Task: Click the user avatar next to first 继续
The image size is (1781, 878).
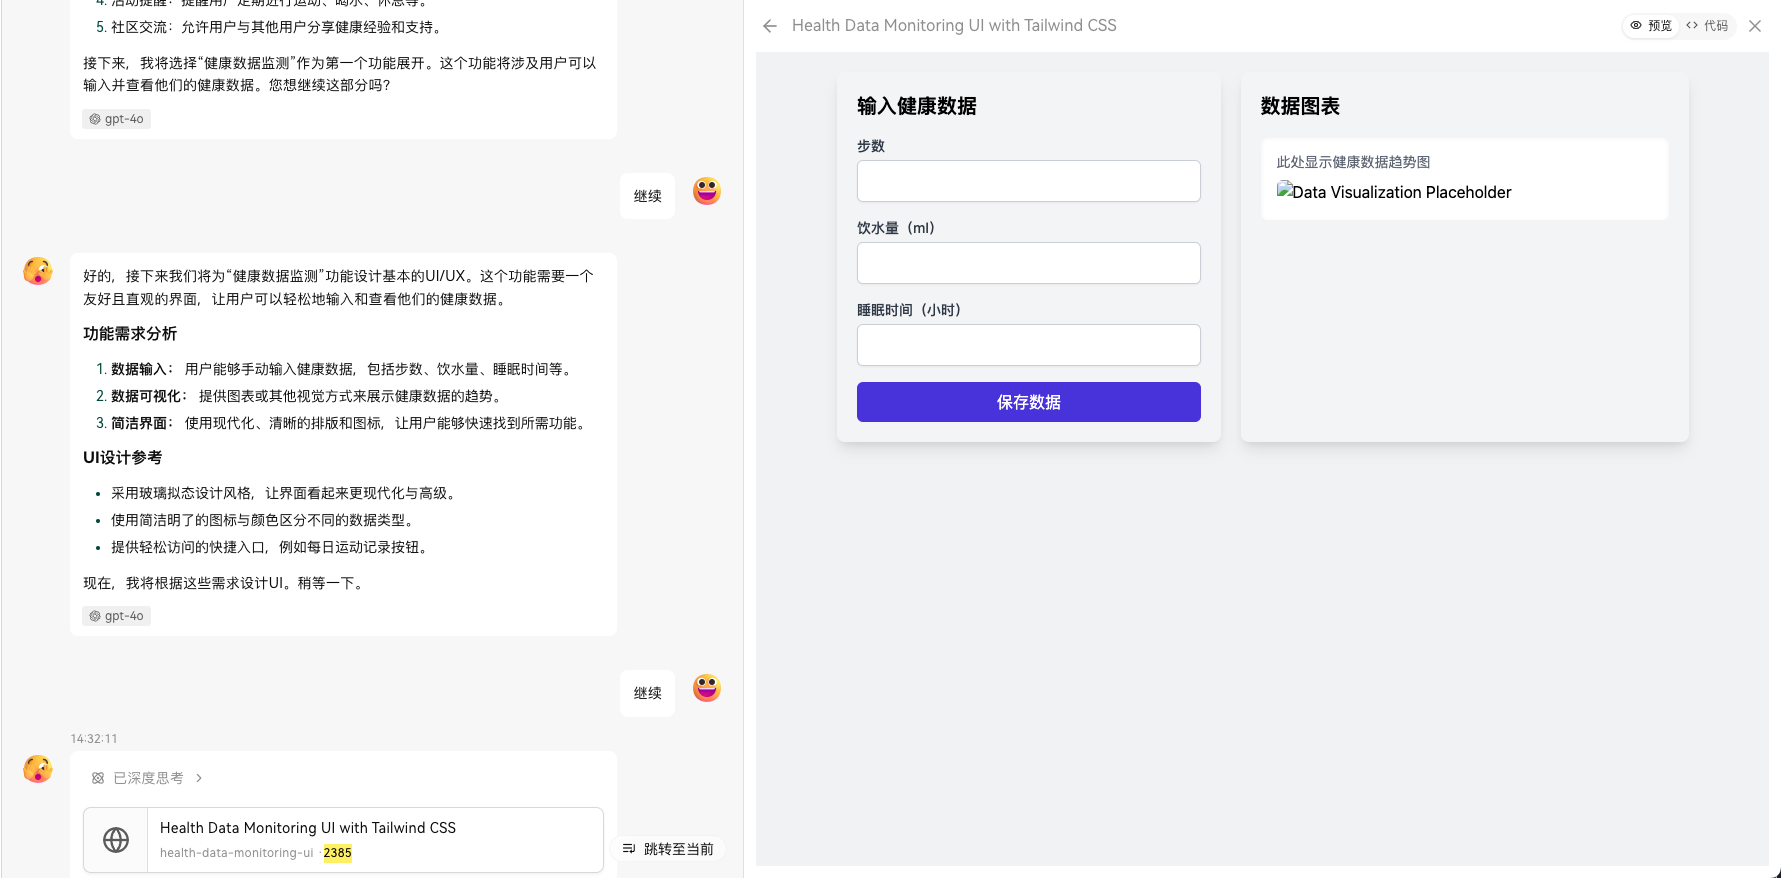Action: (707, 191)
